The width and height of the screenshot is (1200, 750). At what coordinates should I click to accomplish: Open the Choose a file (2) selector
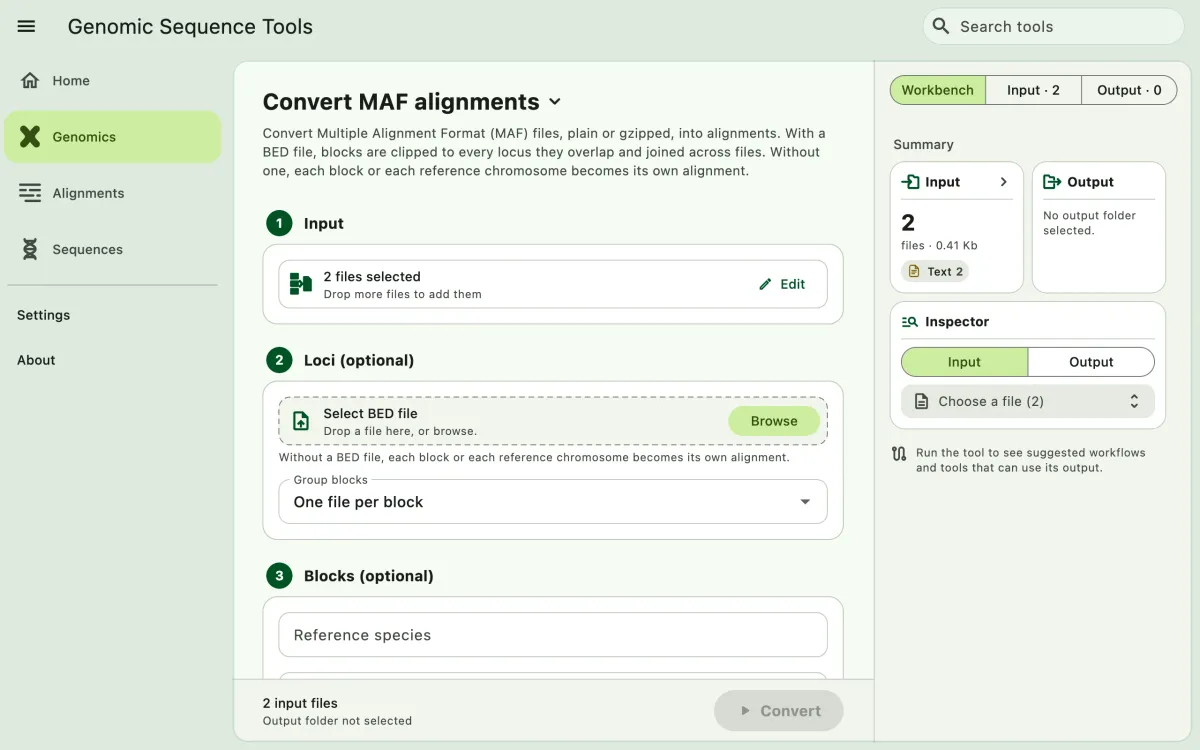[x=1028, y=401]
